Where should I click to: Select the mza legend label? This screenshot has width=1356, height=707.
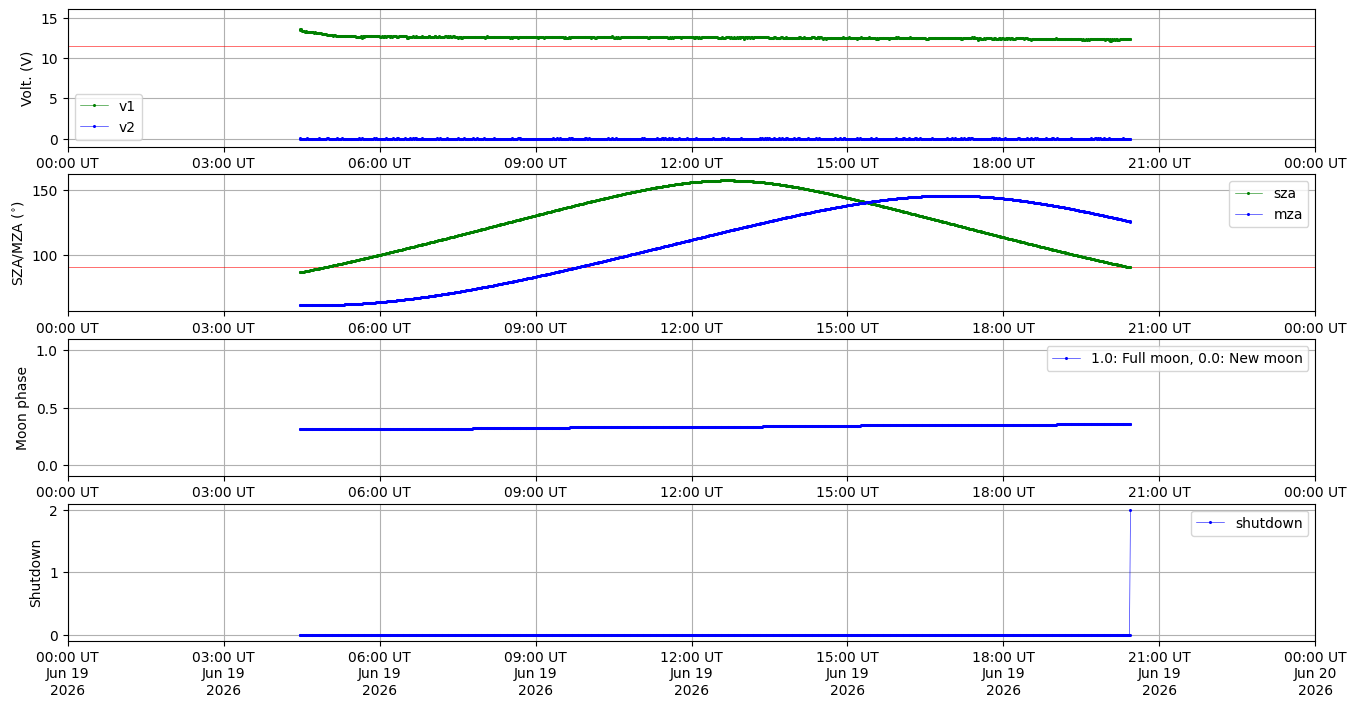pyautogui.click(x=1286, y=214)
